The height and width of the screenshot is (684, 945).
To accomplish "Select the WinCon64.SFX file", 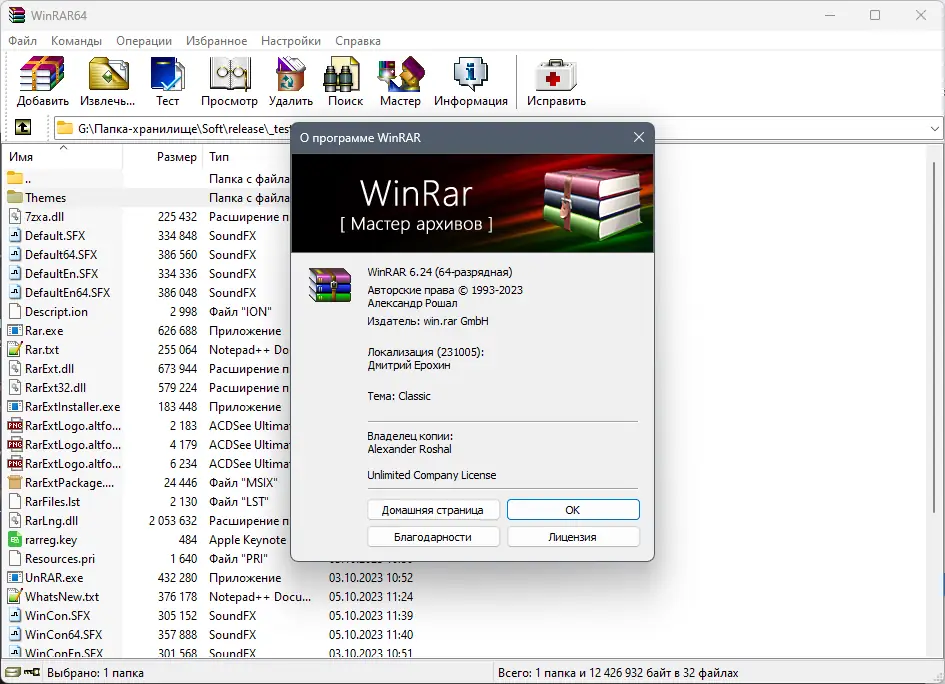I will (63, 634).
